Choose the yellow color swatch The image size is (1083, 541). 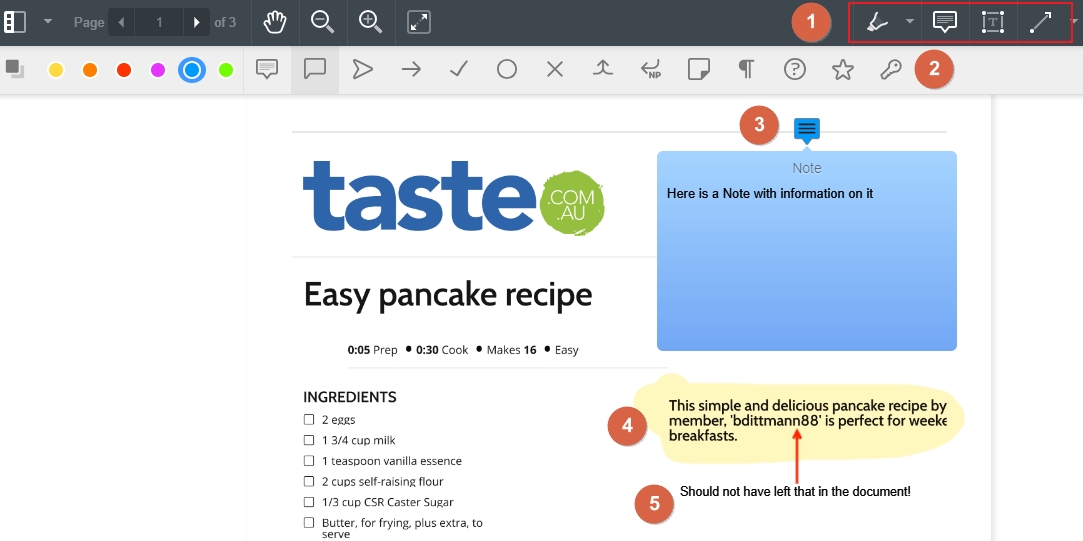[56, 70]
